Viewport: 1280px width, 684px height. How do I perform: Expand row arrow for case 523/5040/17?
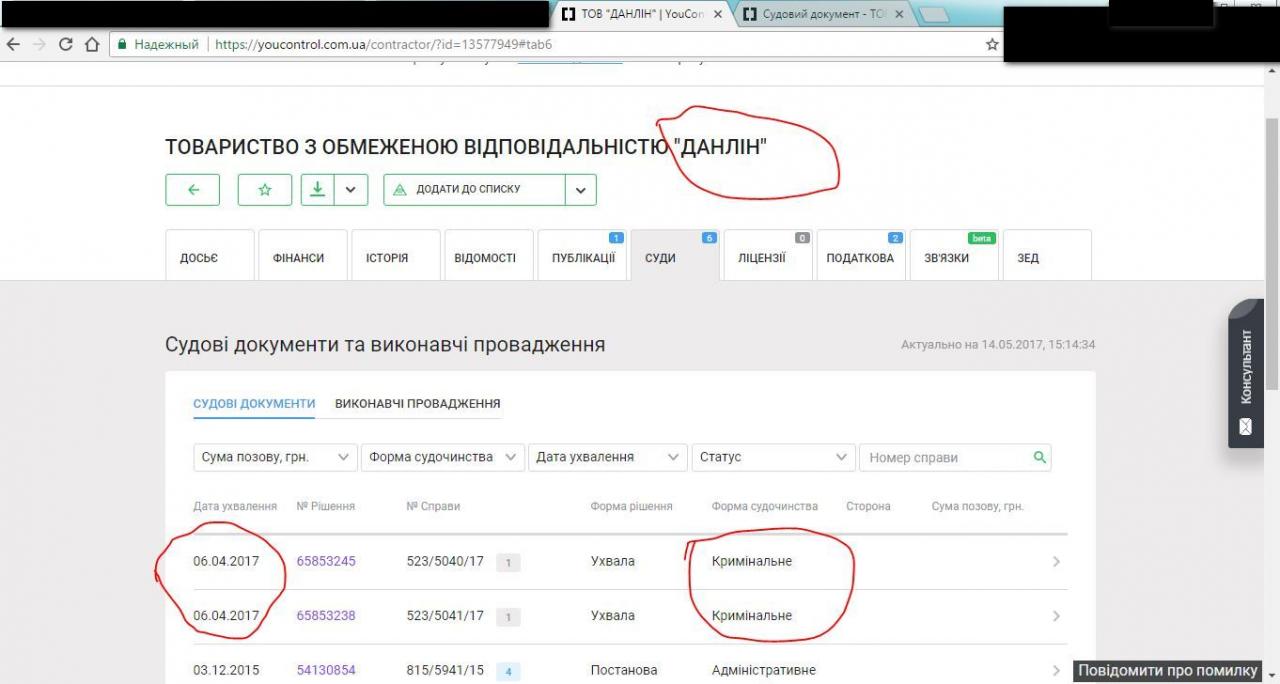1057,562
